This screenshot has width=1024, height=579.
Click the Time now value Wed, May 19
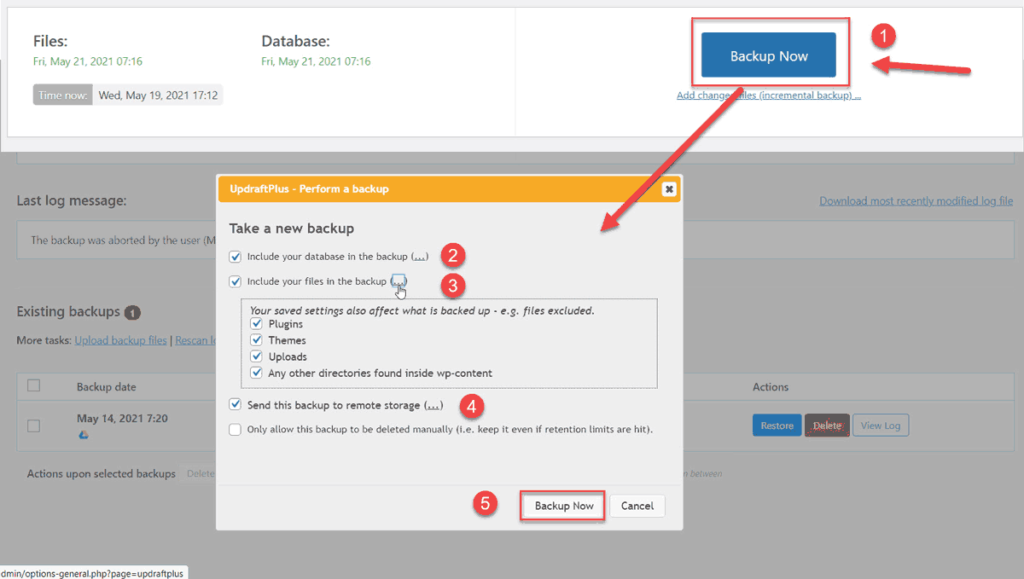pos(158,95)
